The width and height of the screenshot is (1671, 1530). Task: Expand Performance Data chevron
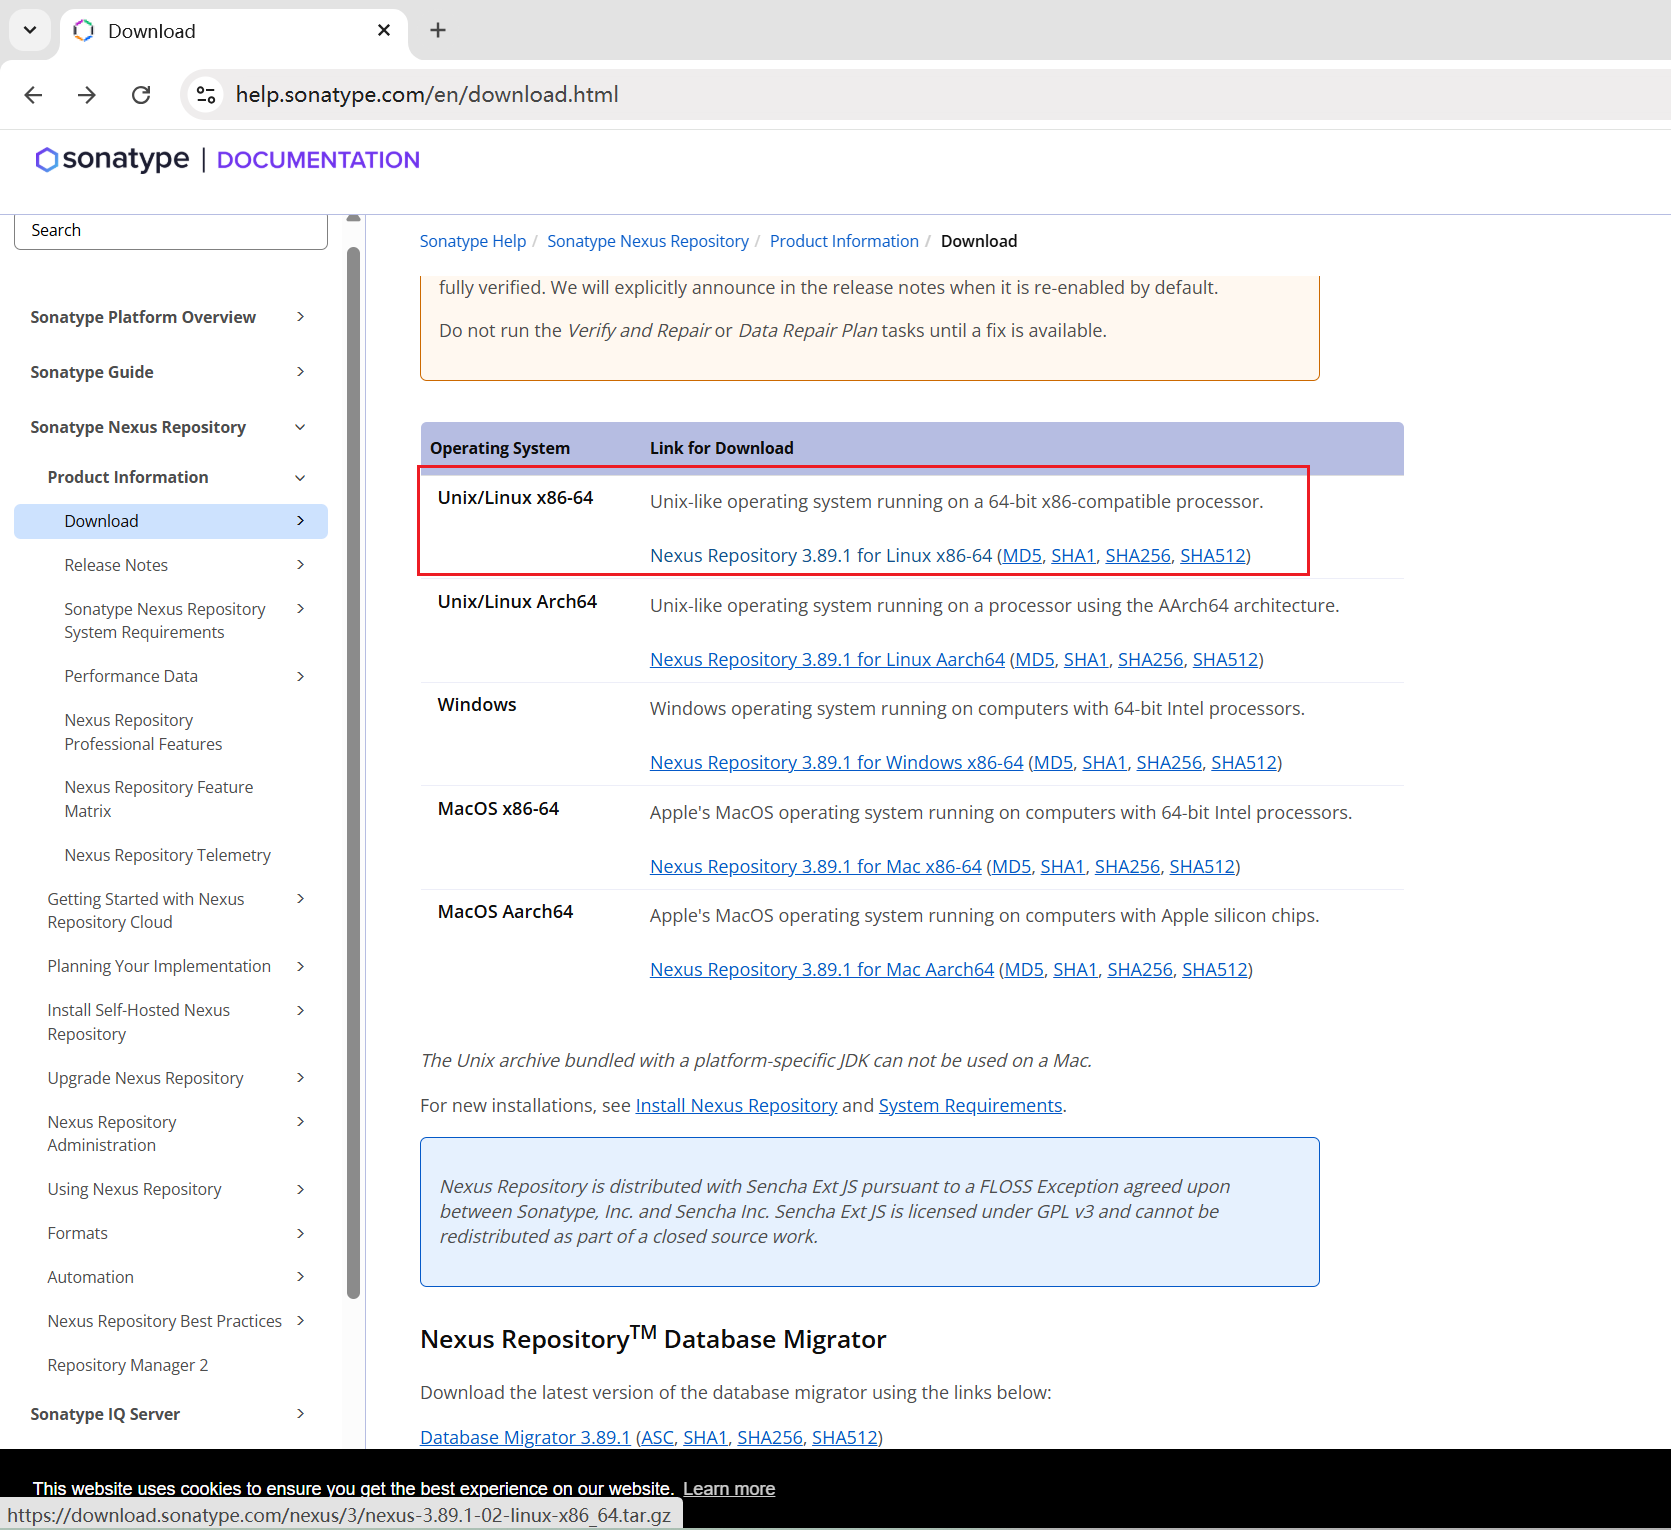pos(300,677)
